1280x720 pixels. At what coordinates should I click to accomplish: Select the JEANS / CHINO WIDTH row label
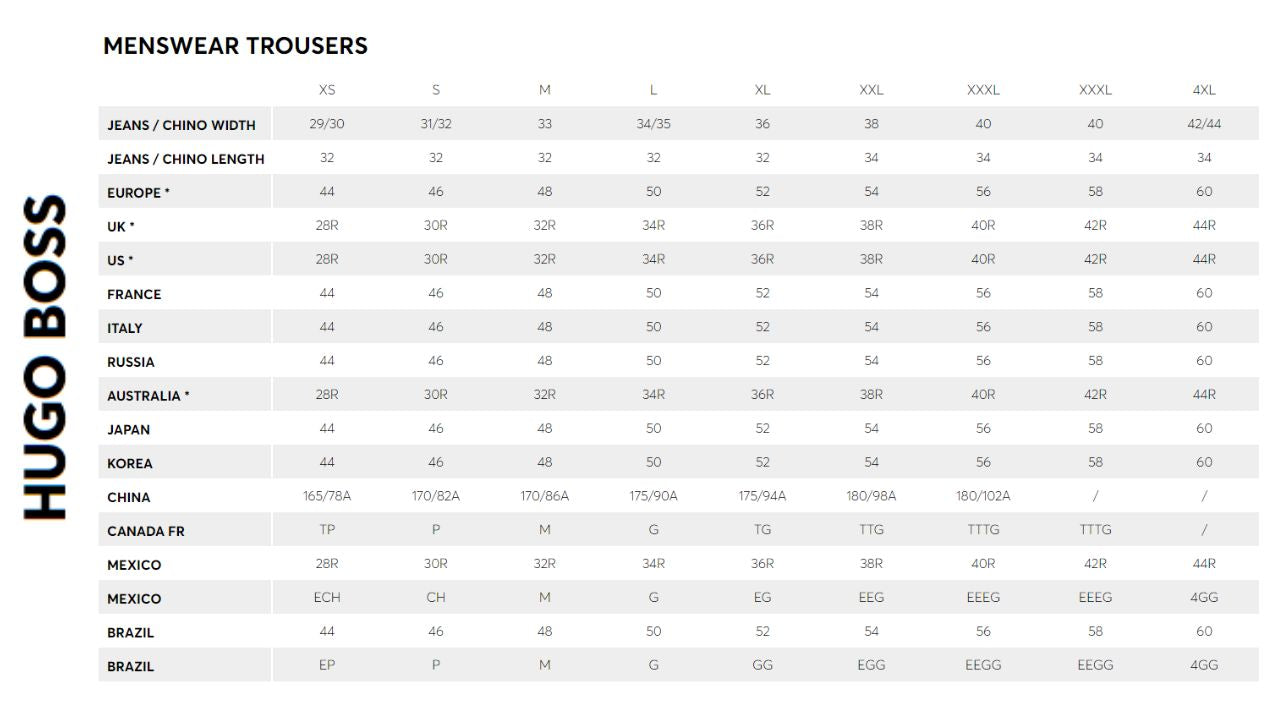point(181,125)
